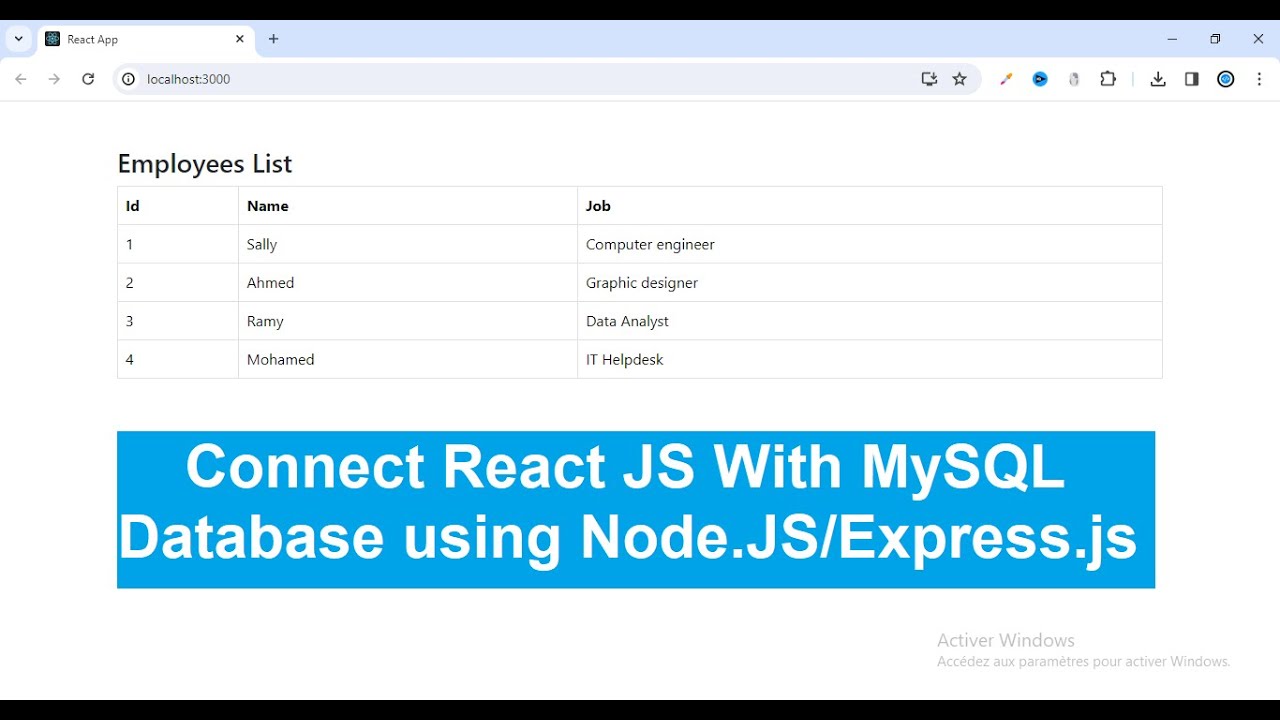Viewport: 1280px width, 720px height.
Task: Select the React App tab
Action: [146, 39]
